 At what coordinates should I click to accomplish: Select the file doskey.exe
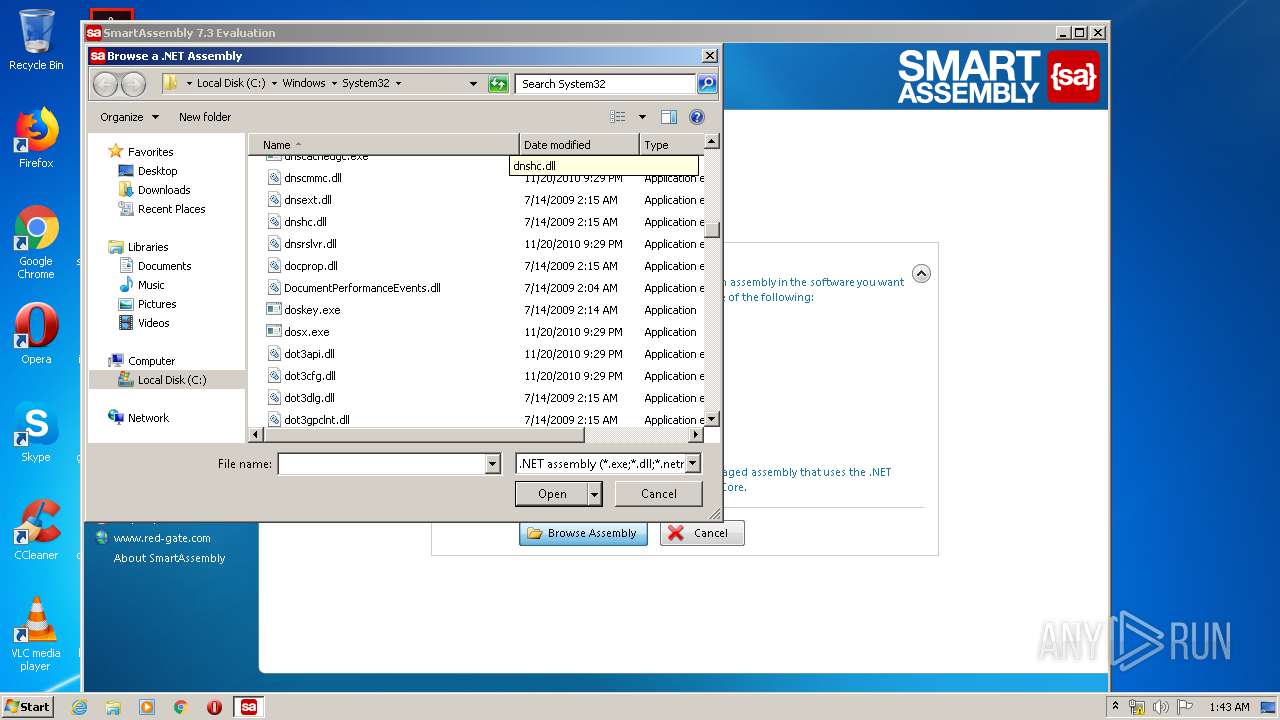click(312, 310)
